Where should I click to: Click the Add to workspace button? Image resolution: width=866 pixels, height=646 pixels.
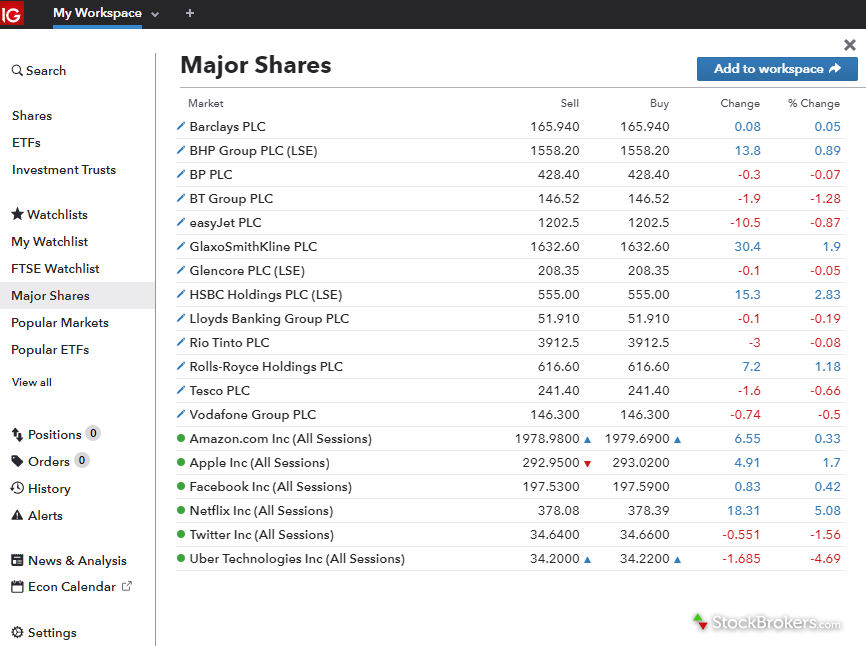[777, 69]
